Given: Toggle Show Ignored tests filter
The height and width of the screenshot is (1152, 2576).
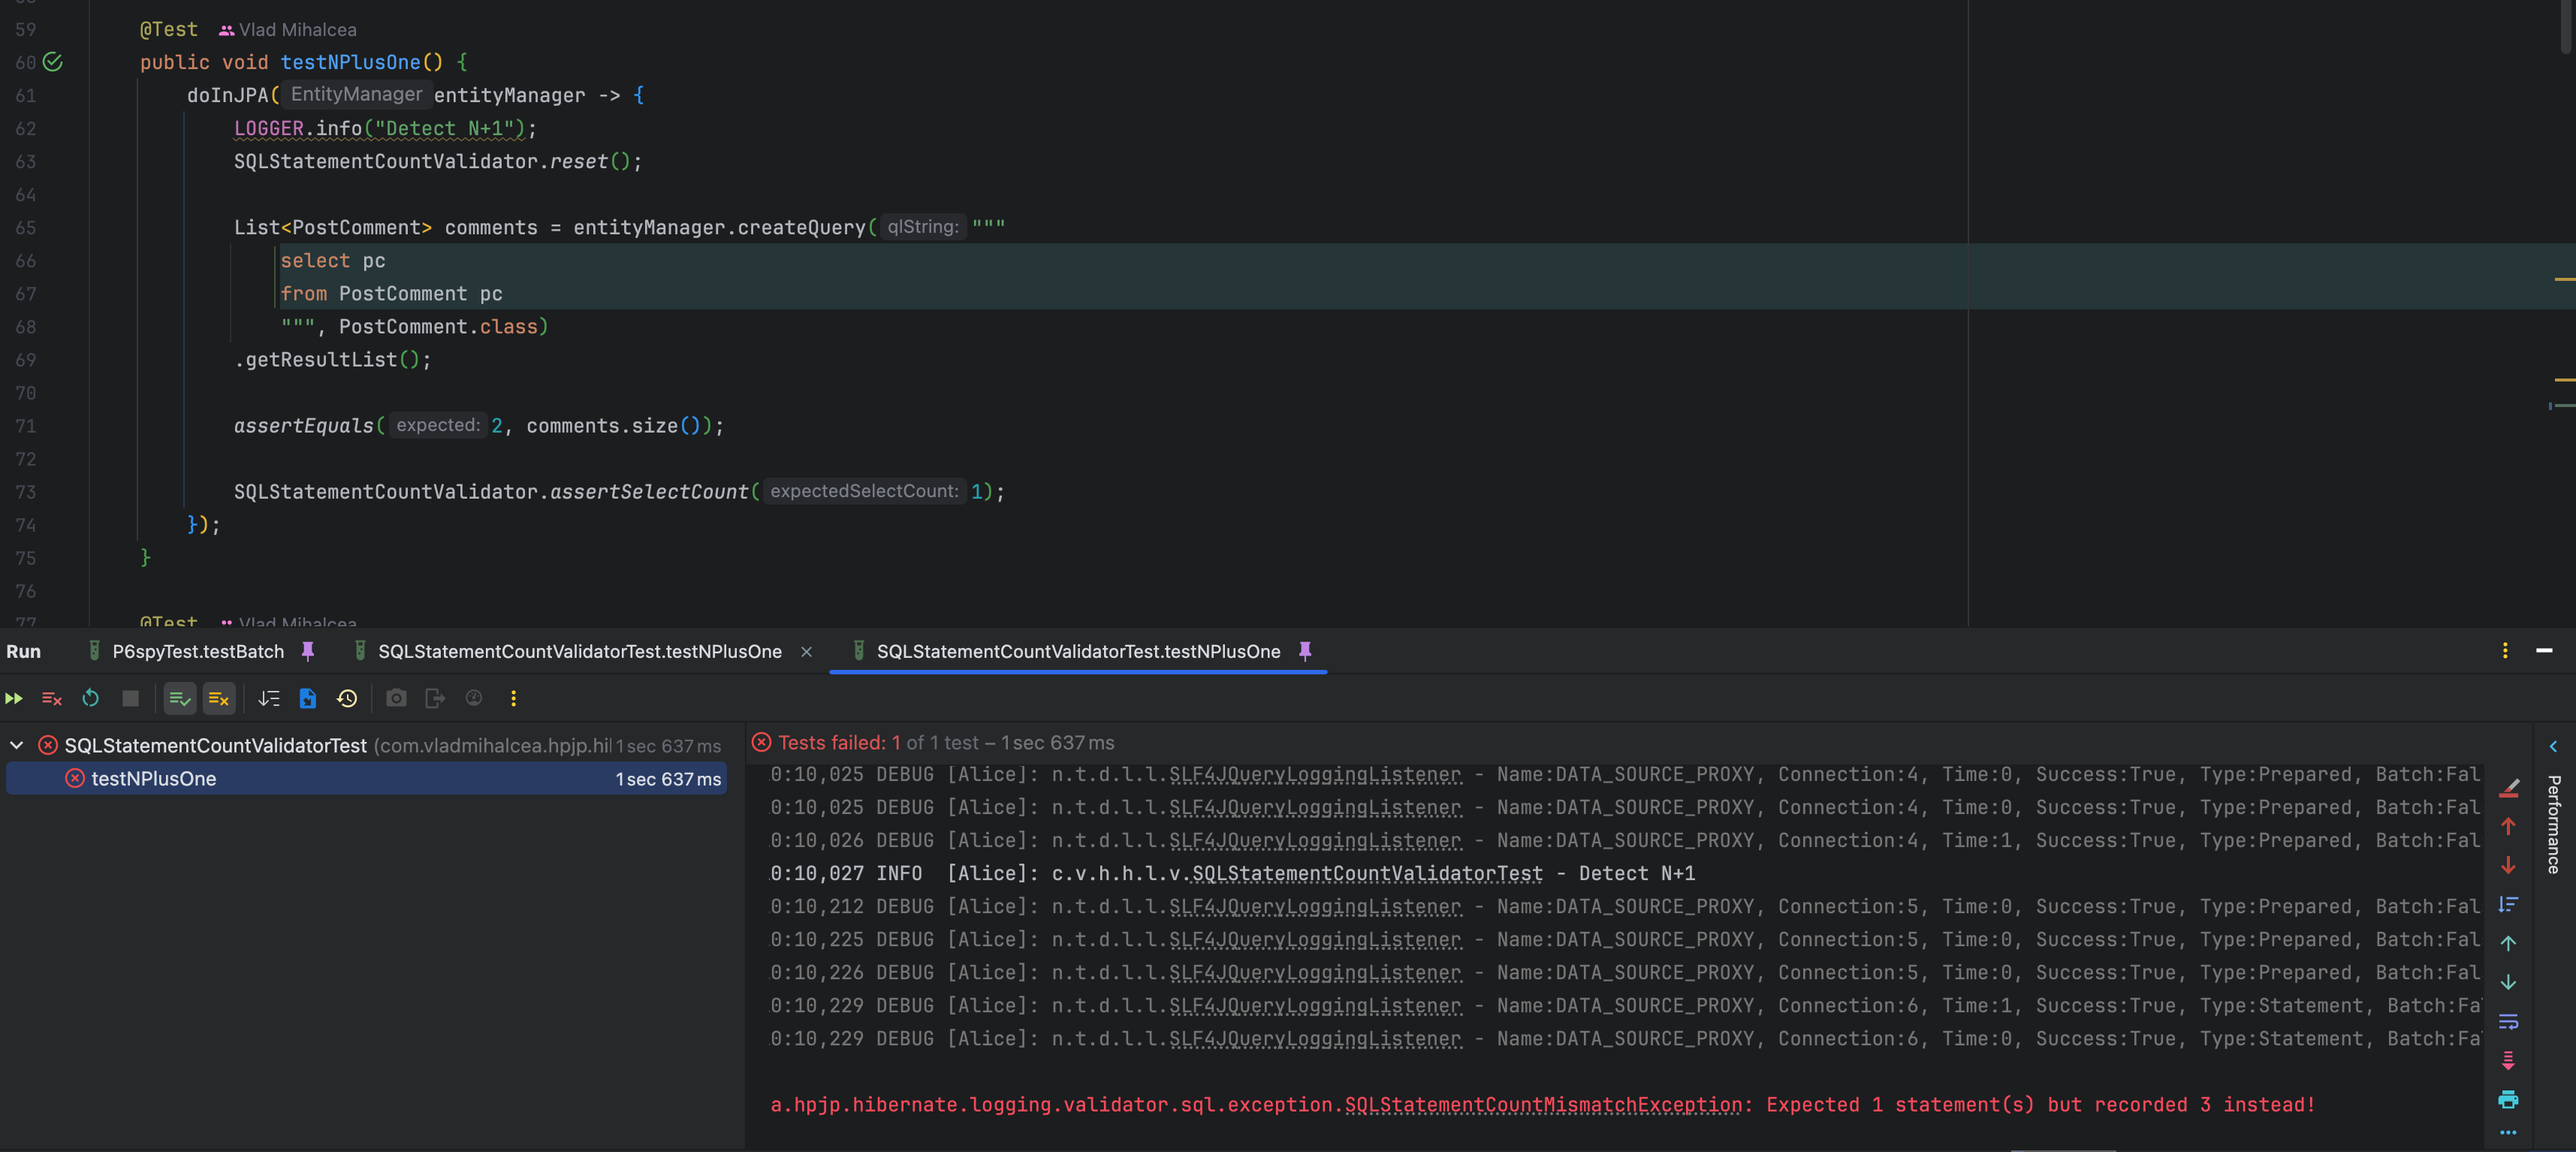Looking at the screenshot, I should click(219, 698).
